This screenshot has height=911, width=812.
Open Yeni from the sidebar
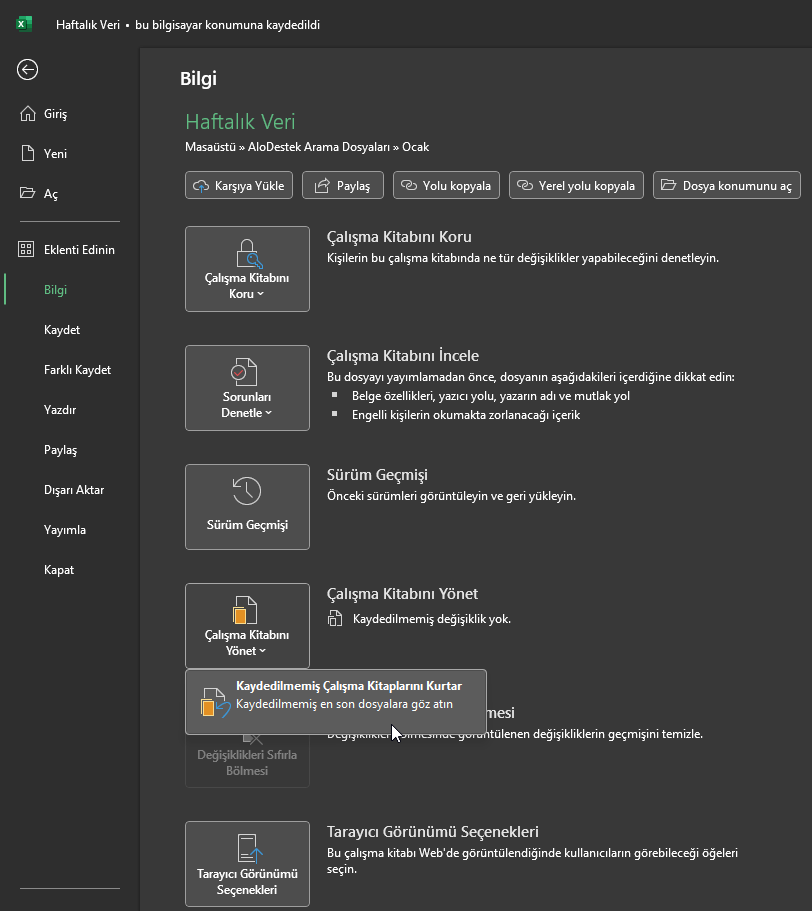pos(56,153)
